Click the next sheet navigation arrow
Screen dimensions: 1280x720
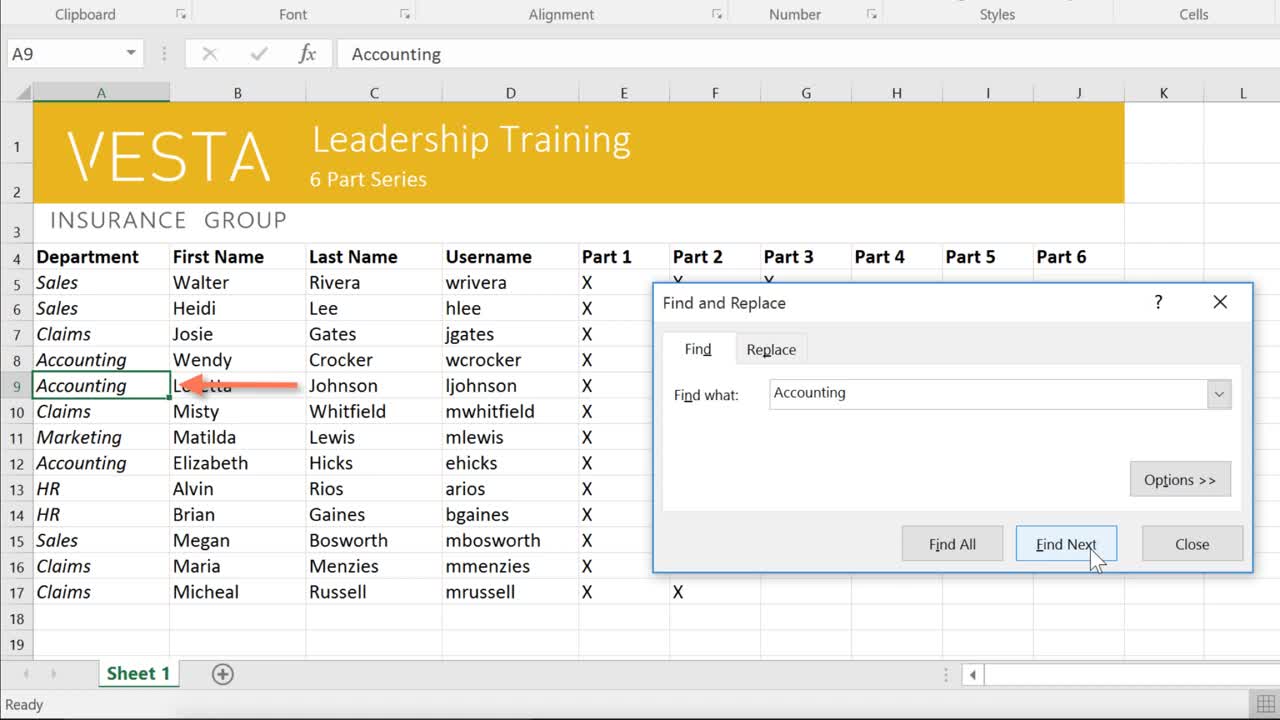pos(53,674)
